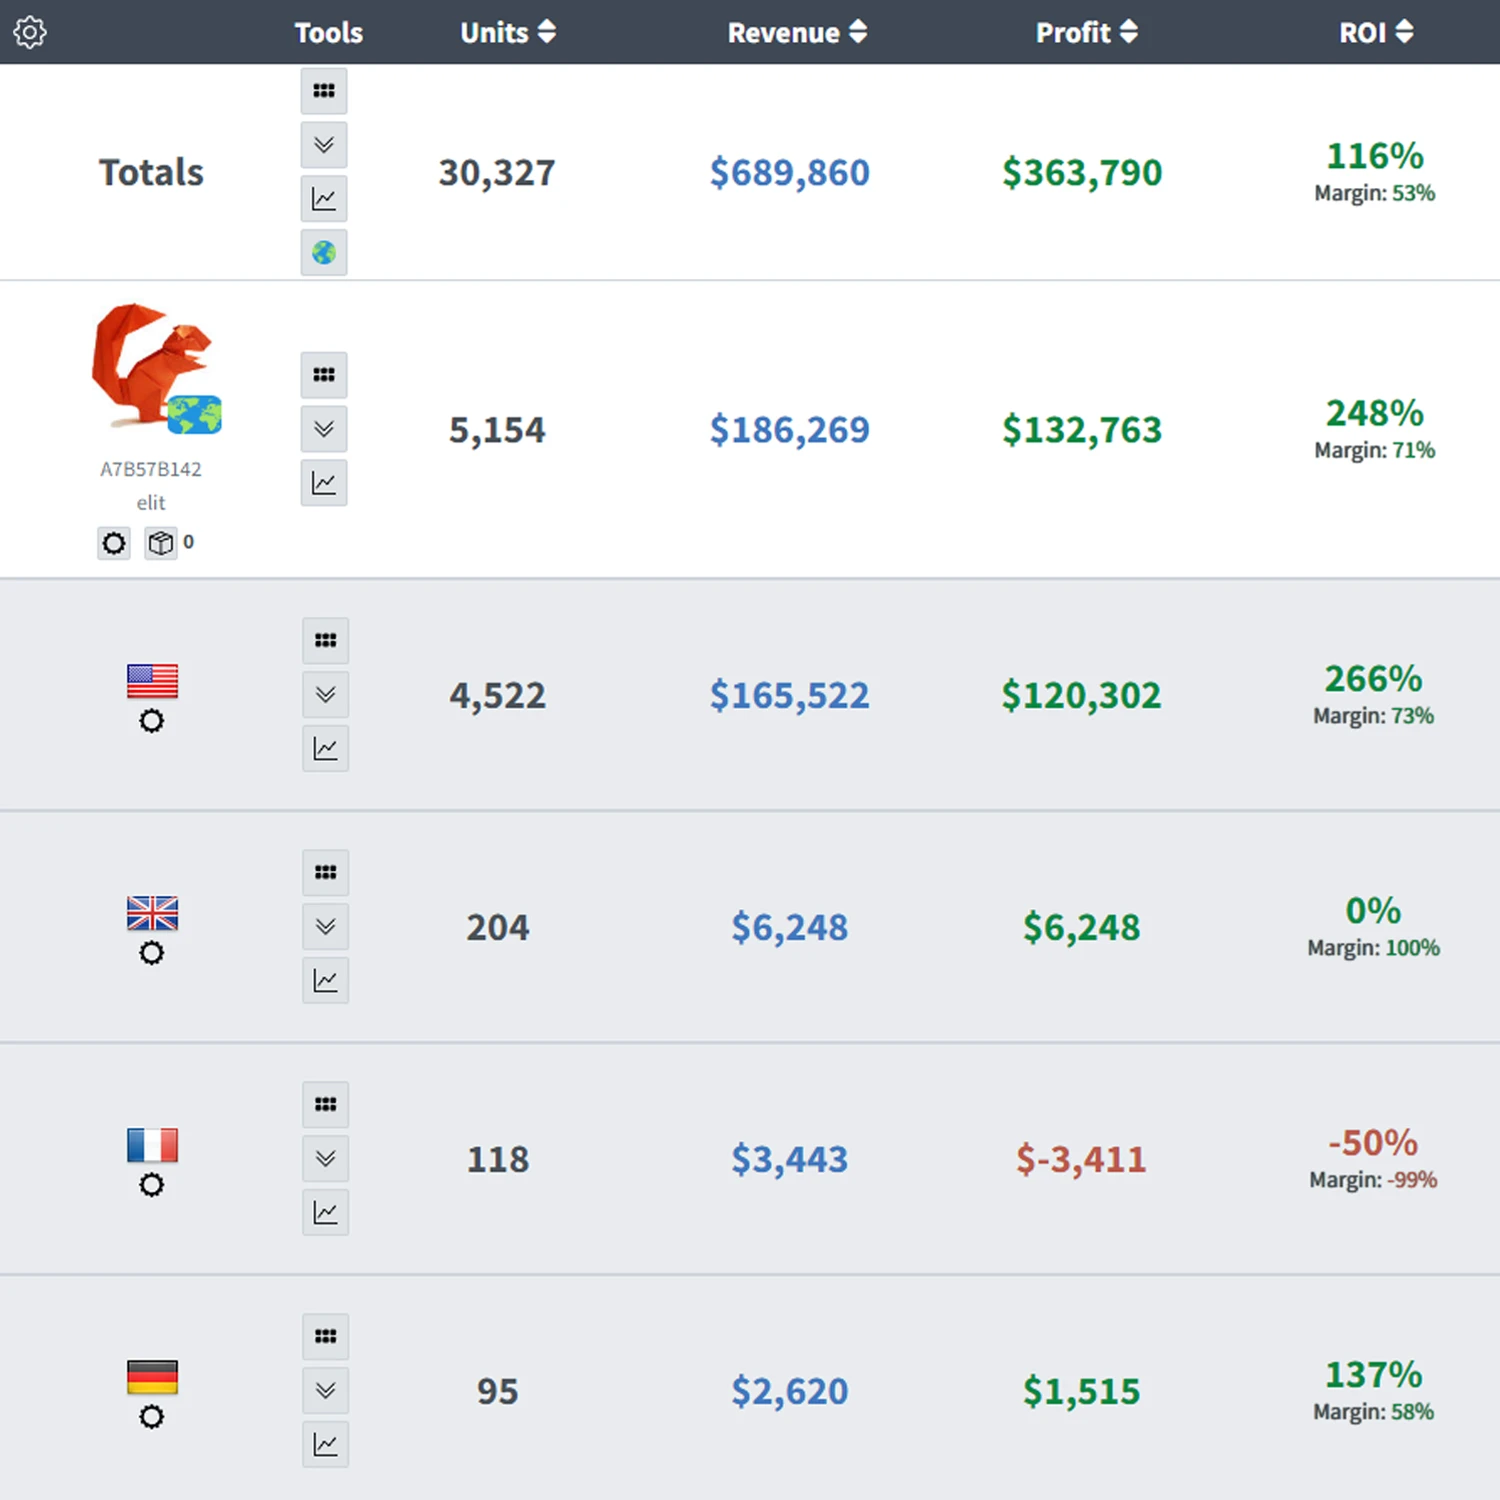Sort the table by ROI column
This screenshot has height=1500, width=1500.
pos(1376,32)
